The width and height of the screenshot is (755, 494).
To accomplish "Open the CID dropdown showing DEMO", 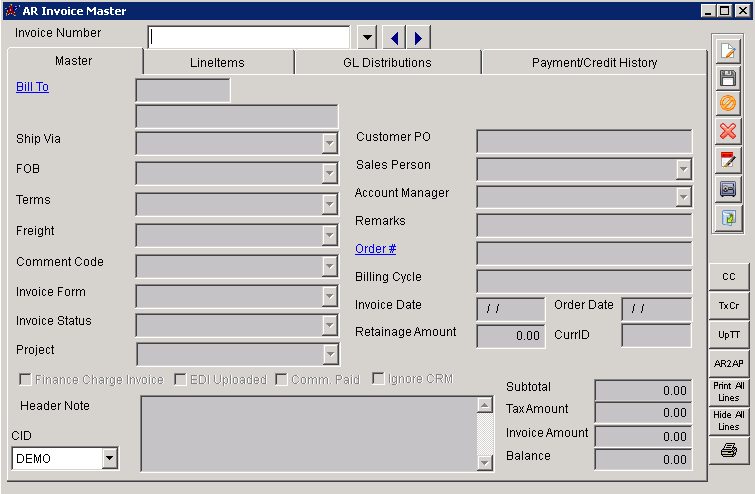I will tap(109, 459).
